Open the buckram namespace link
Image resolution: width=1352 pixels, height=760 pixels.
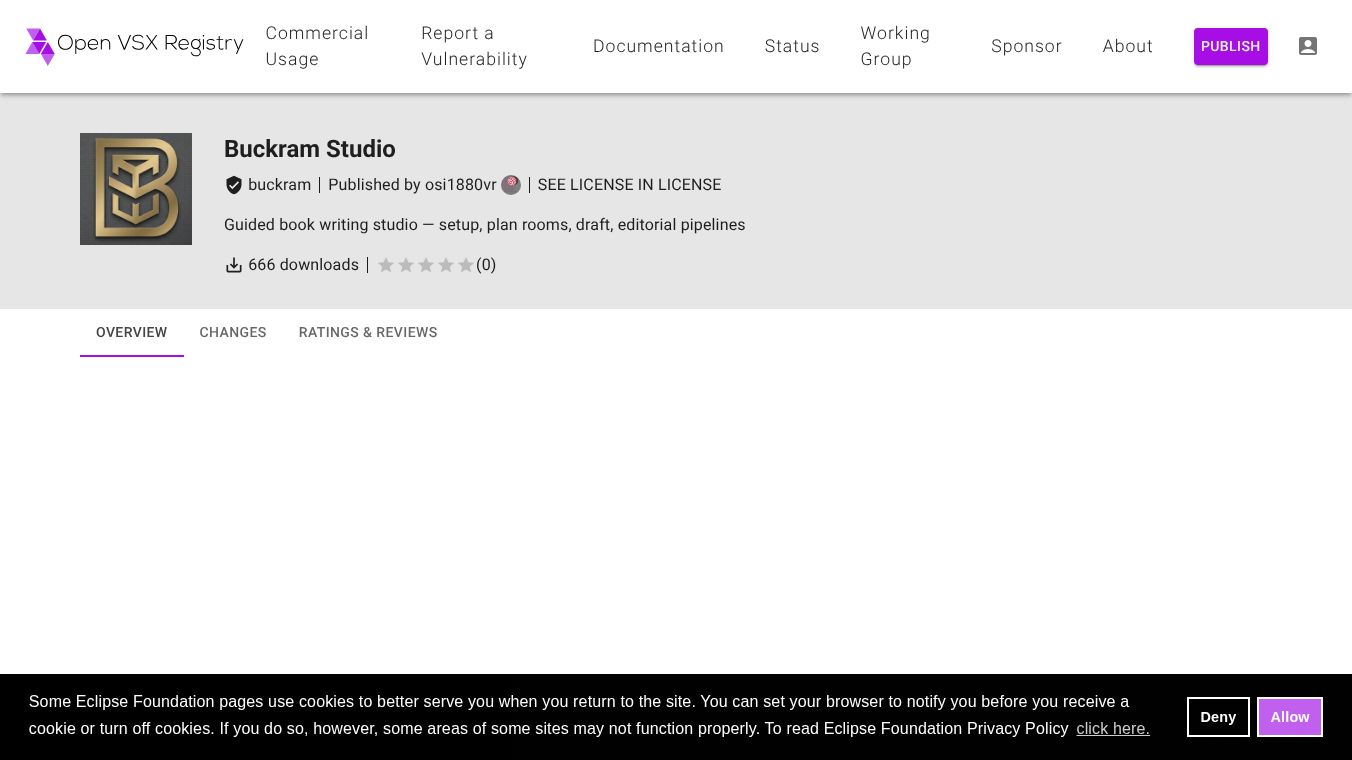[x=279, y=185]
